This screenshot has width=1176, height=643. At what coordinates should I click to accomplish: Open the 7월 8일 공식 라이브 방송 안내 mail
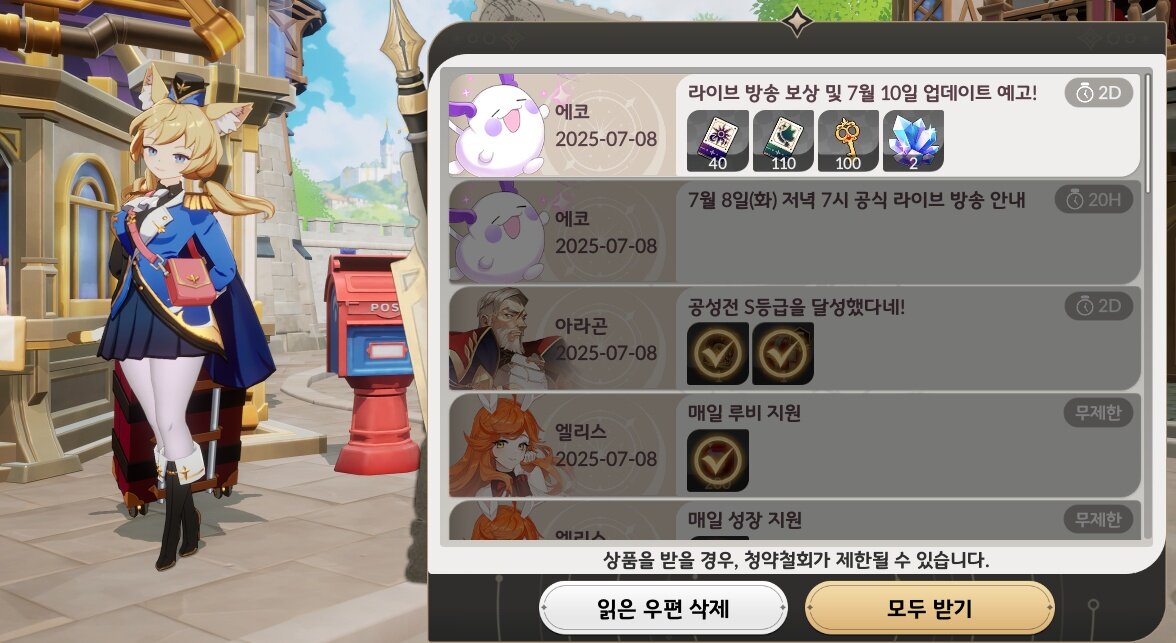795,232
